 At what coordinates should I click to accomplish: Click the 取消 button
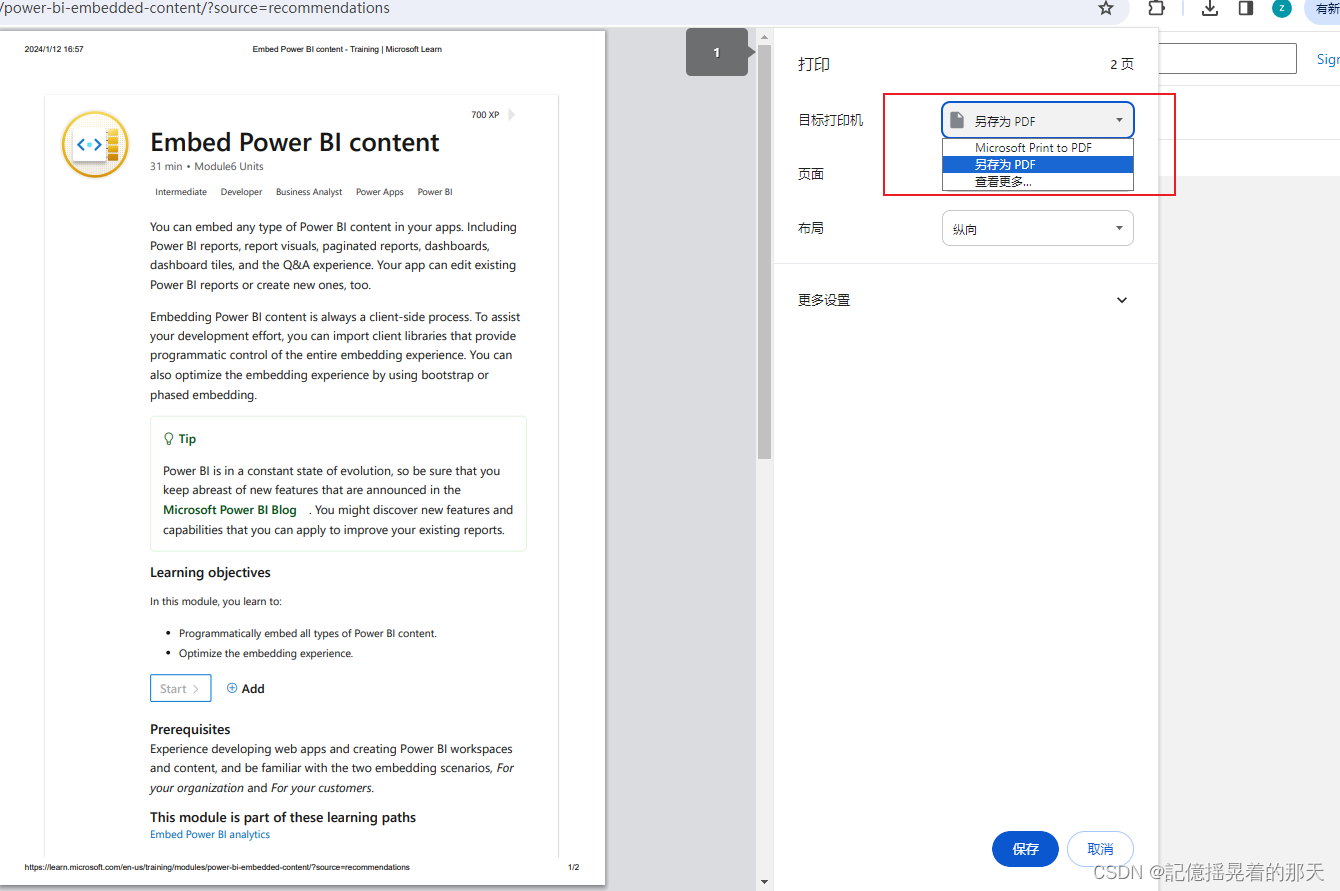(1100, 849)
